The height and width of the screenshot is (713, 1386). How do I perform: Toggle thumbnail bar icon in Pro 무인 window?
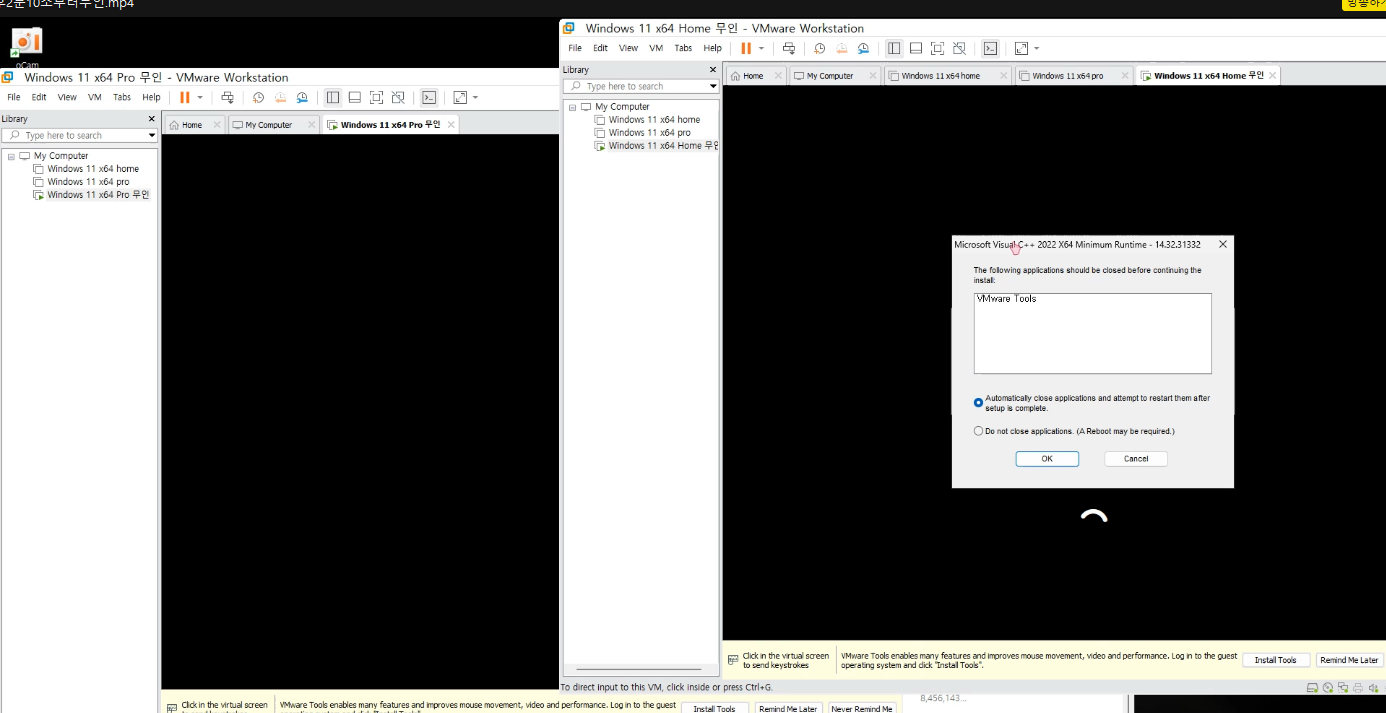tap(355, 97)
